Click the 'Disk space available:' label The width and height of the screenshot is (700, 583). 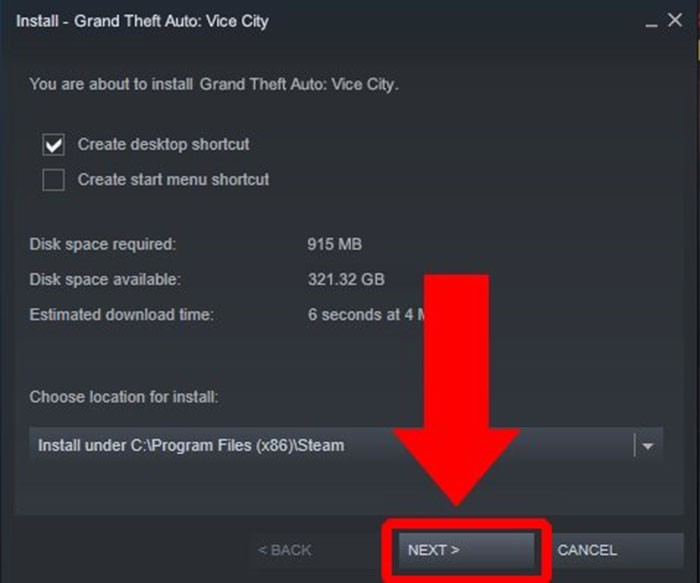click(105, 279)
